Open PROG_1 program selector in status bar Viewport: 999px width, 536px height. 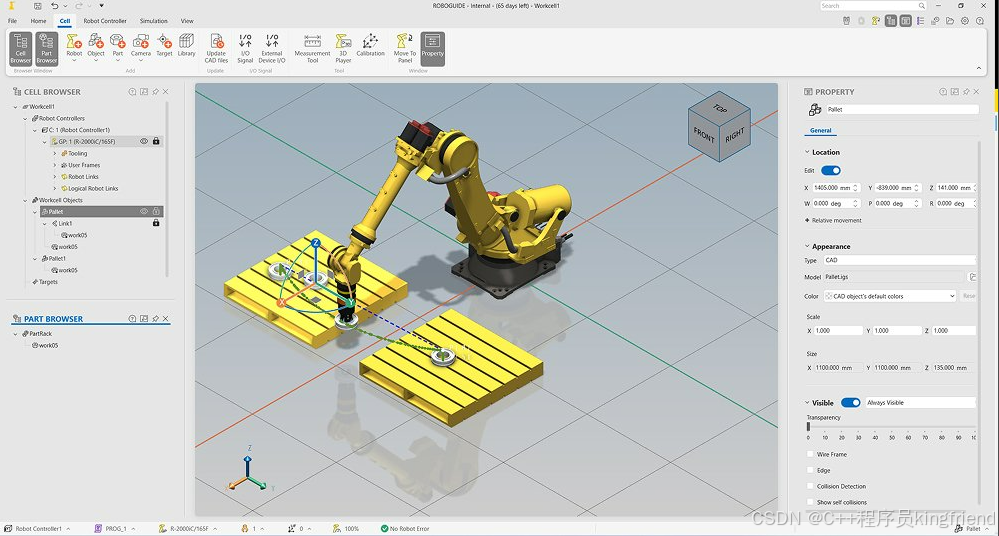(x=115, y=529)
